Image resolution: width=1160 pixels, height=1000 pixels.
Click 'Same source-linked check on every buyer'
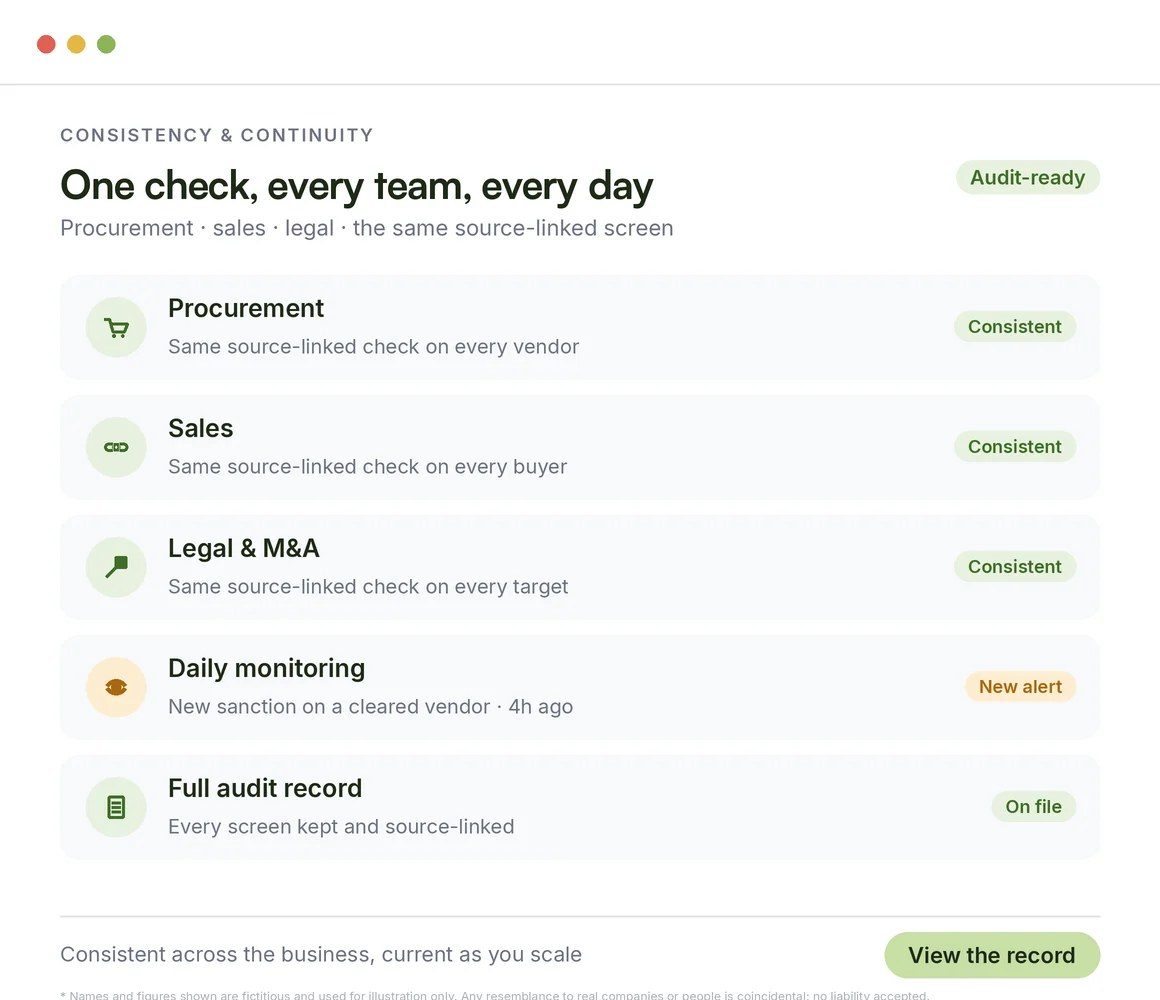pyautogui.click(x=368, y=467)
